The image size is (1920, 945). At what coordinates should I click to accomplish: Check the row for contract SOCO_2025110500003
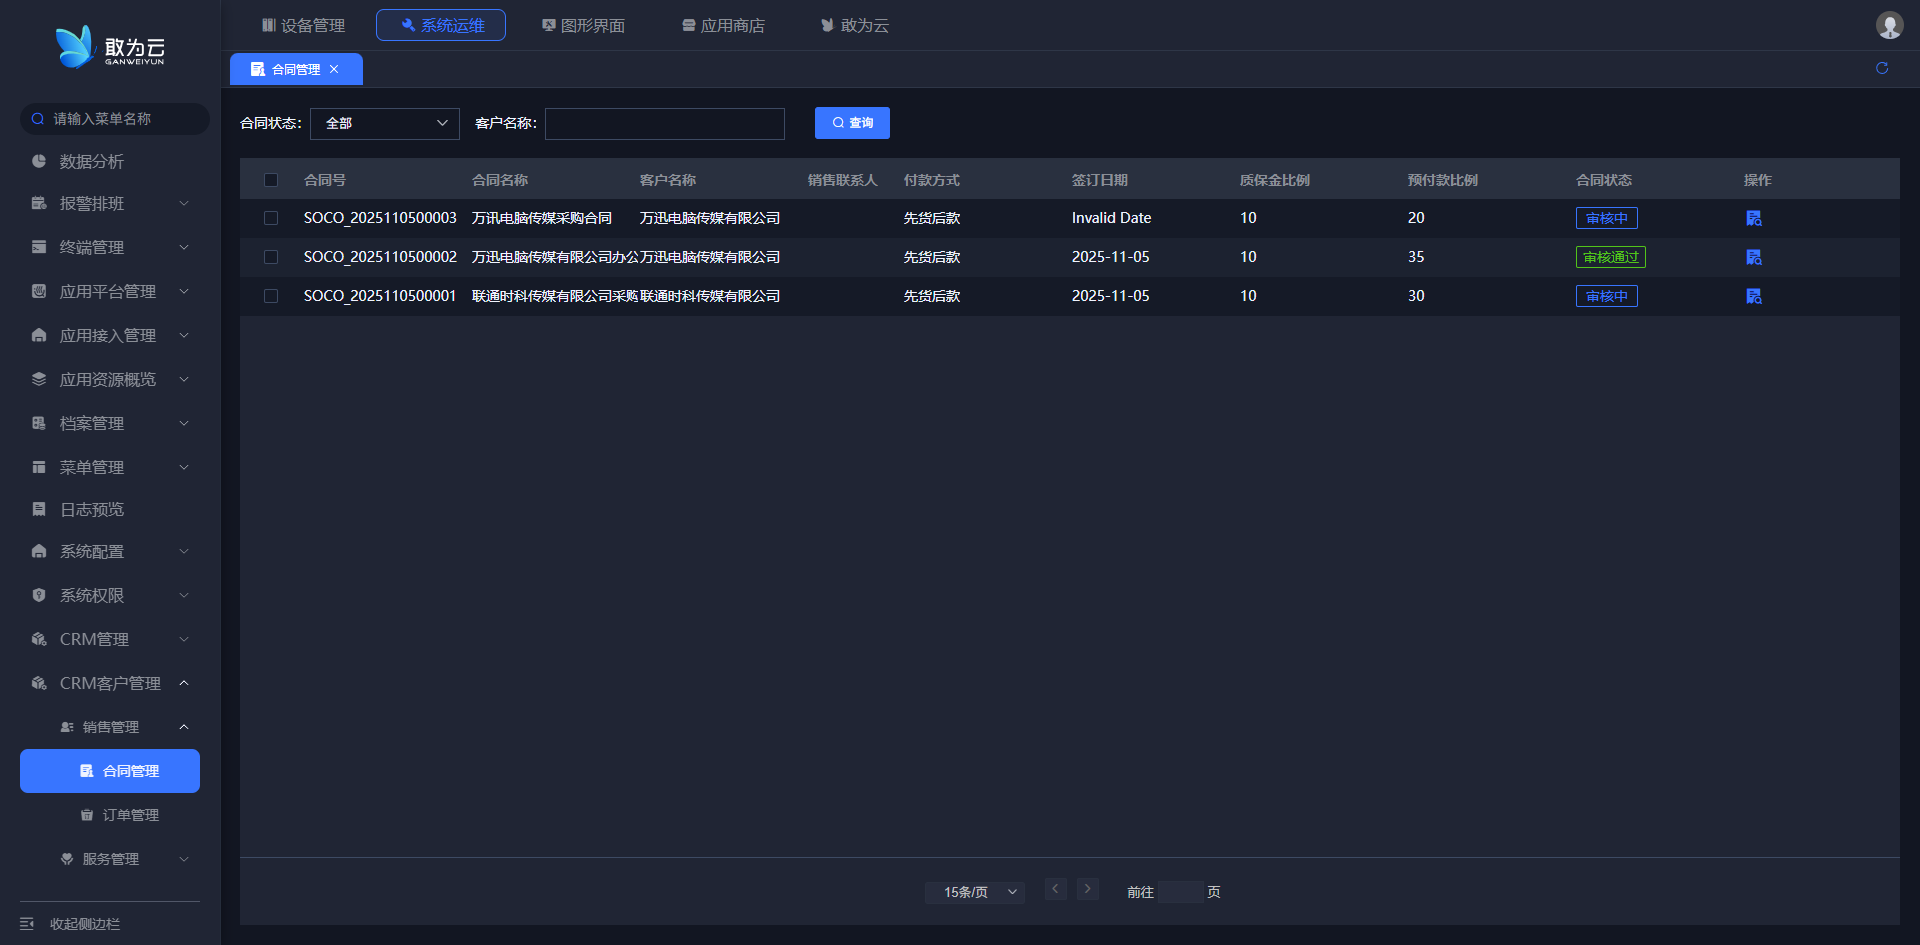point(271,218)
